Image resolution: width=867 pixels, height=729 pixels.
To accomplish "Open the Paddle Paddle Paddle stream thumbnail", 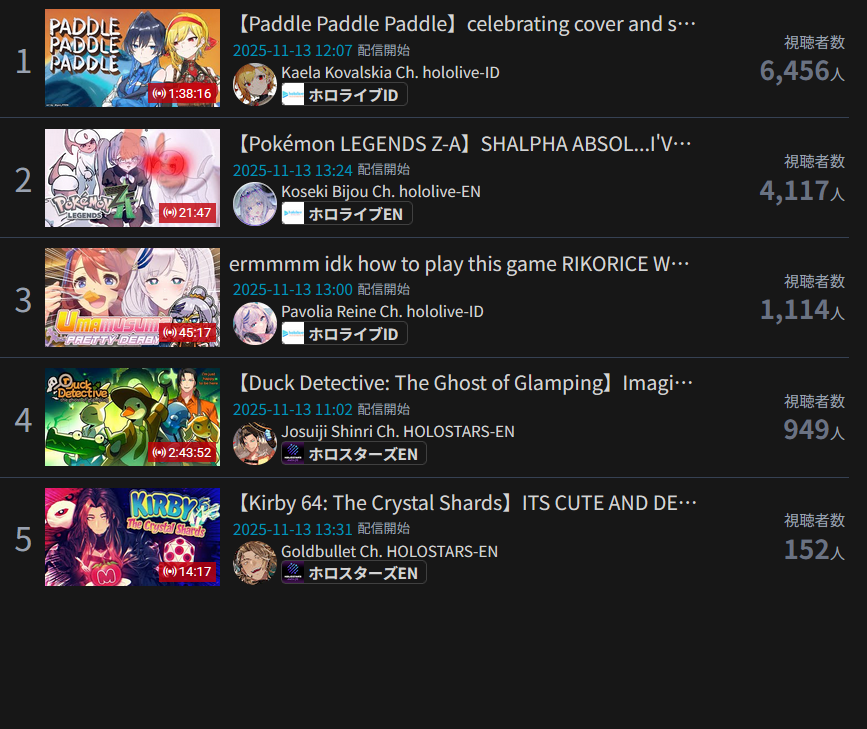I will tap(132, 58).
